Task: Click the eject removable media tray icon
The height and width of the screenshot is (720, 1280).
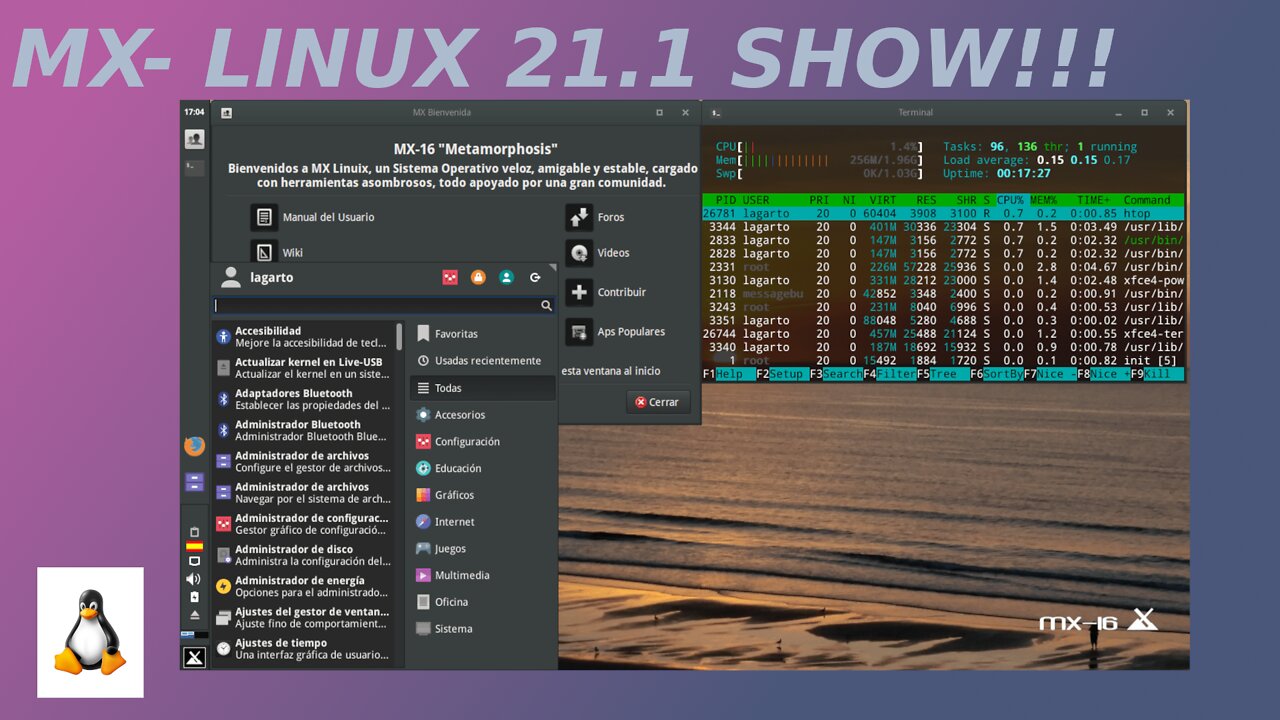Action: (x=194, y=615)
